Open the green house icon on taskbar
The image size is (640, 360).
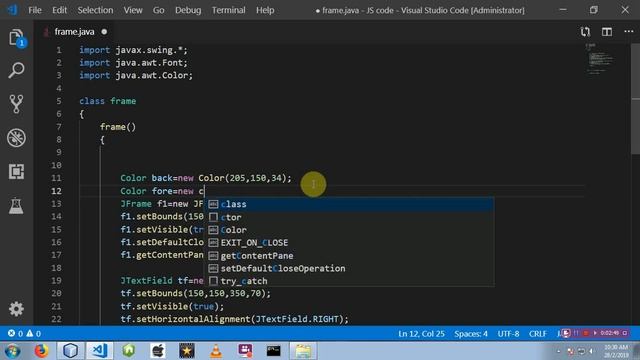tap(129, 351)
